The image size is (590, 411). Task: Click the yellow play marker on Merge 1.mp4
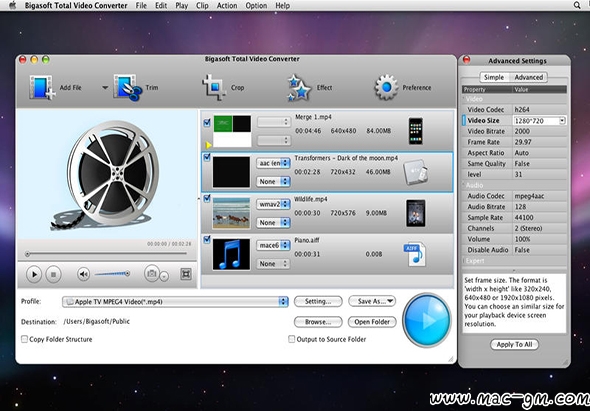click(209, 145)
